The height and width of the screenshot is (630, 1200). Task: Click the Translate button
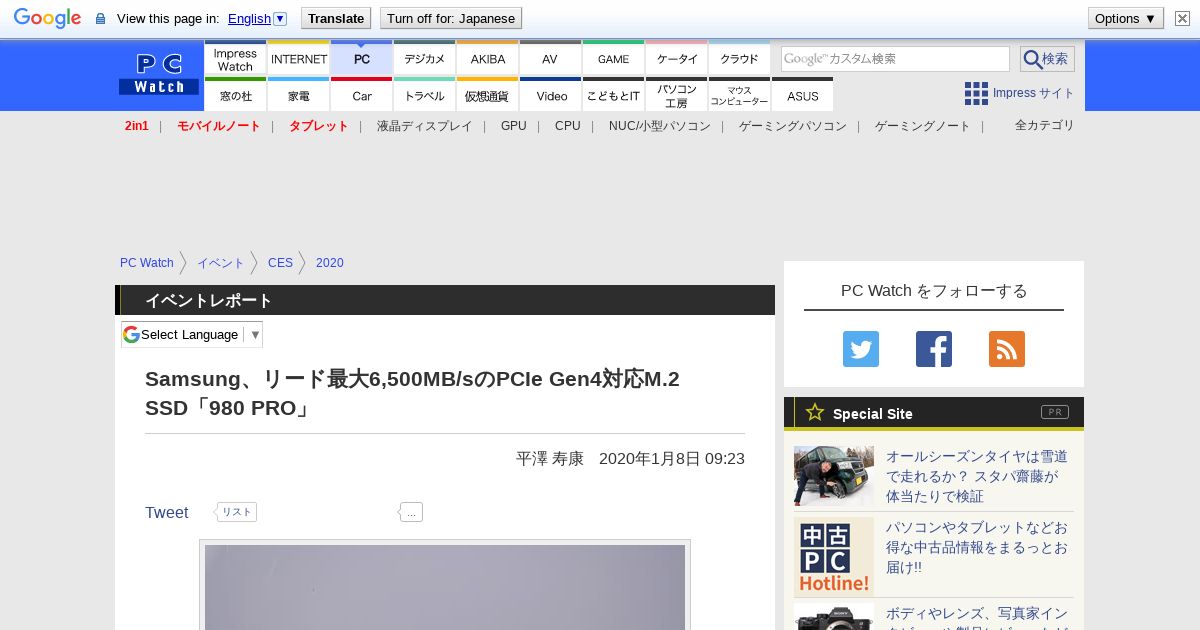click(336, 18)
